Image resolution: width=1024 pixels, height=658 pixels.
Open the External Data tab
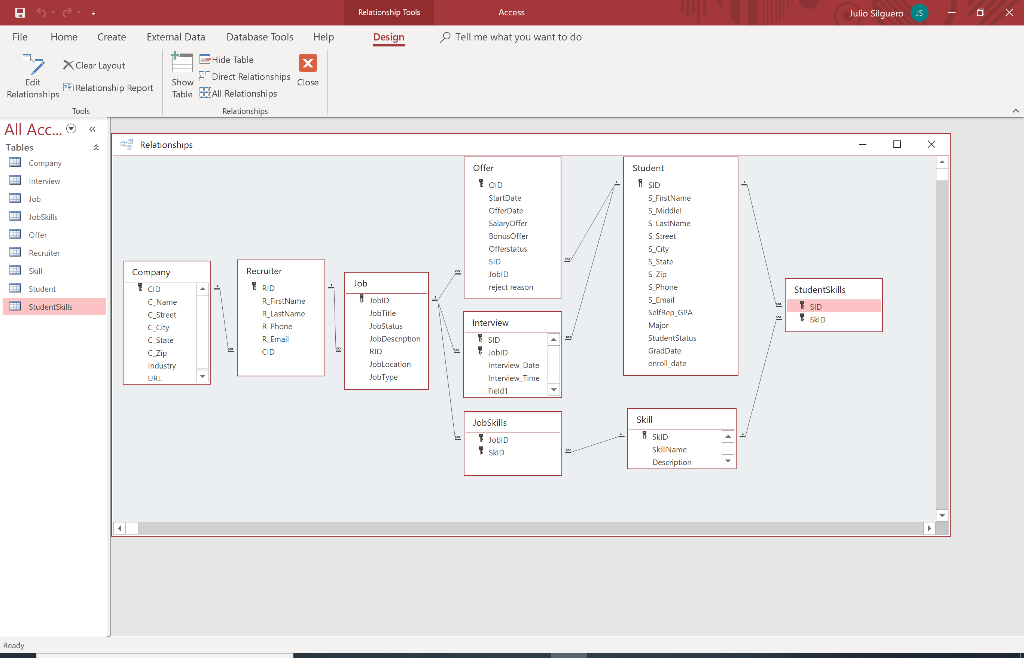pyautogui.click(x=176, y=37)
